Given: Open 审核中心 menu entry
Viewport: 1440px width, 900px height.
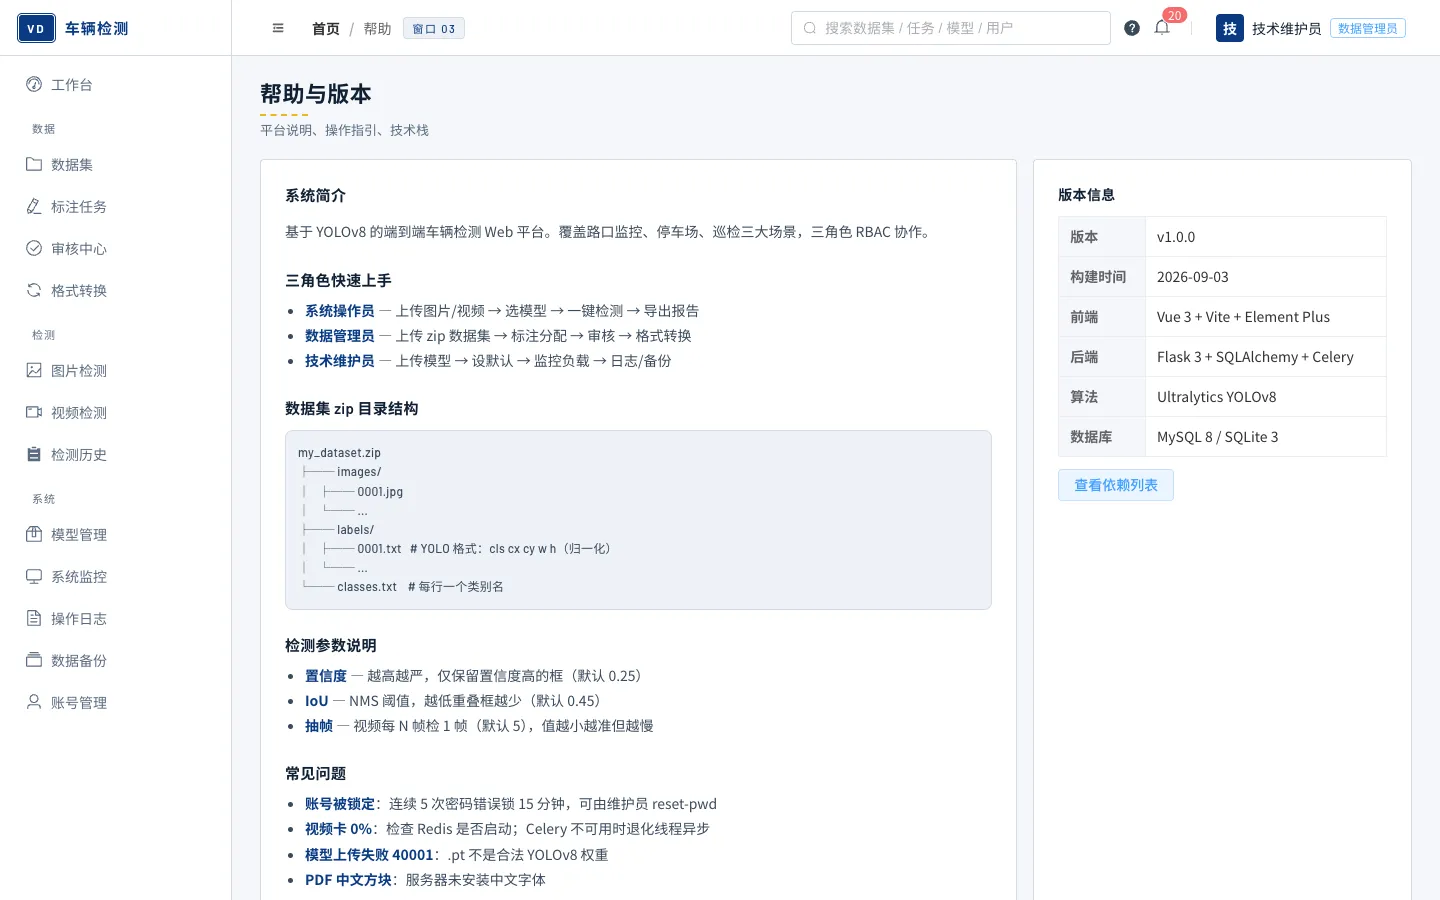Looking at the screenshot, I should 115,249.
